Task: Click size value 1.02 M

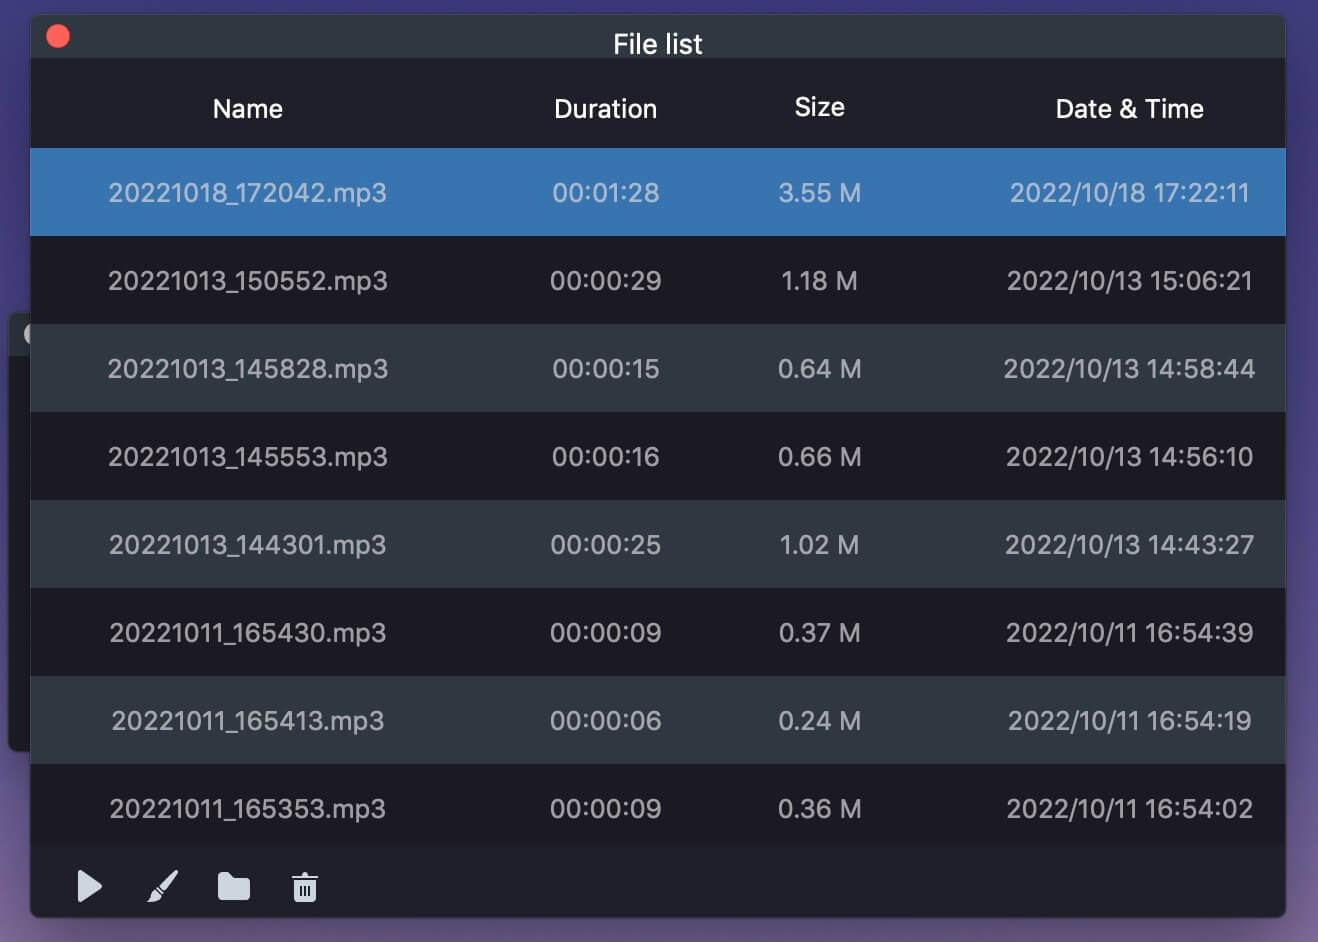Action: click(820, 544)
